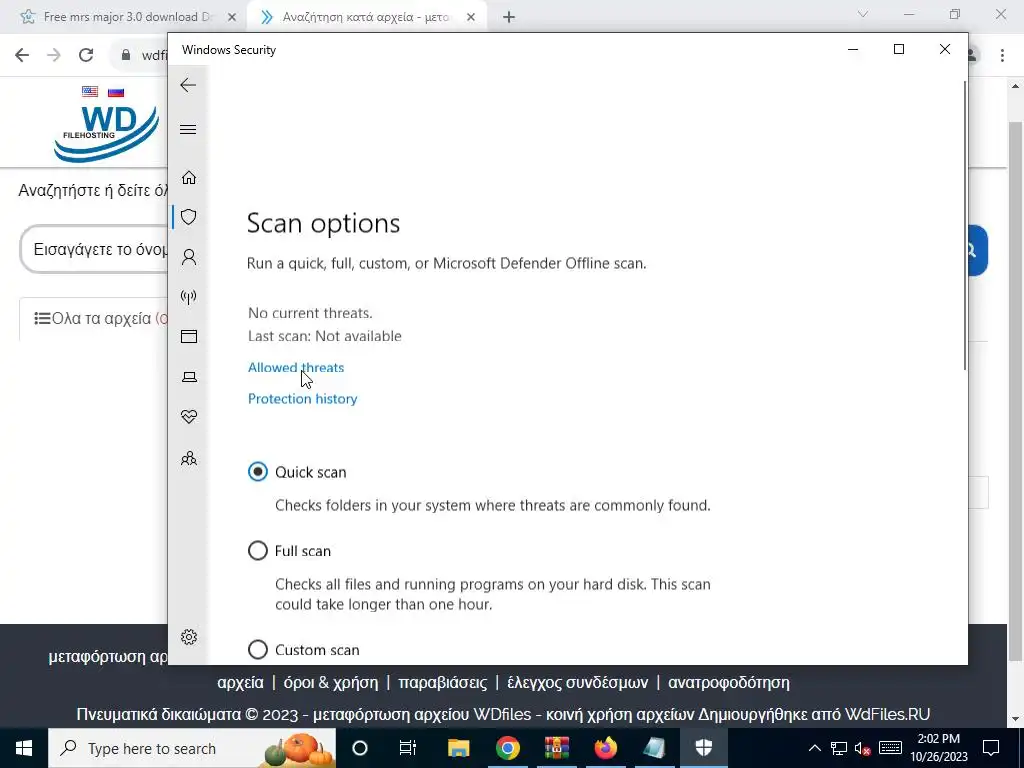Open Windows Security settings gear
This screenshot has width=1024, height=768.
coord(189,637)
